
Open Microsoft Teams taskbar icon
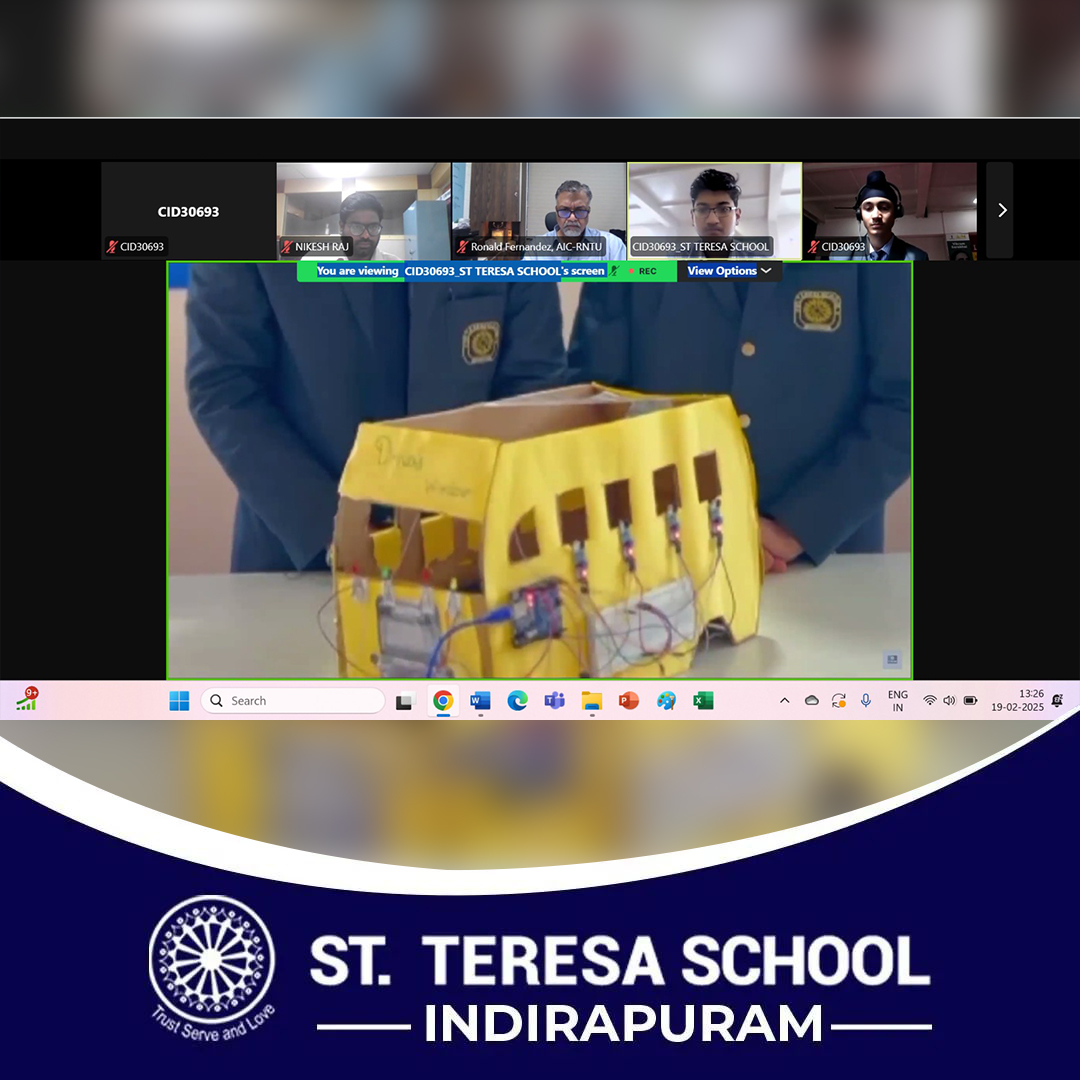554,701
